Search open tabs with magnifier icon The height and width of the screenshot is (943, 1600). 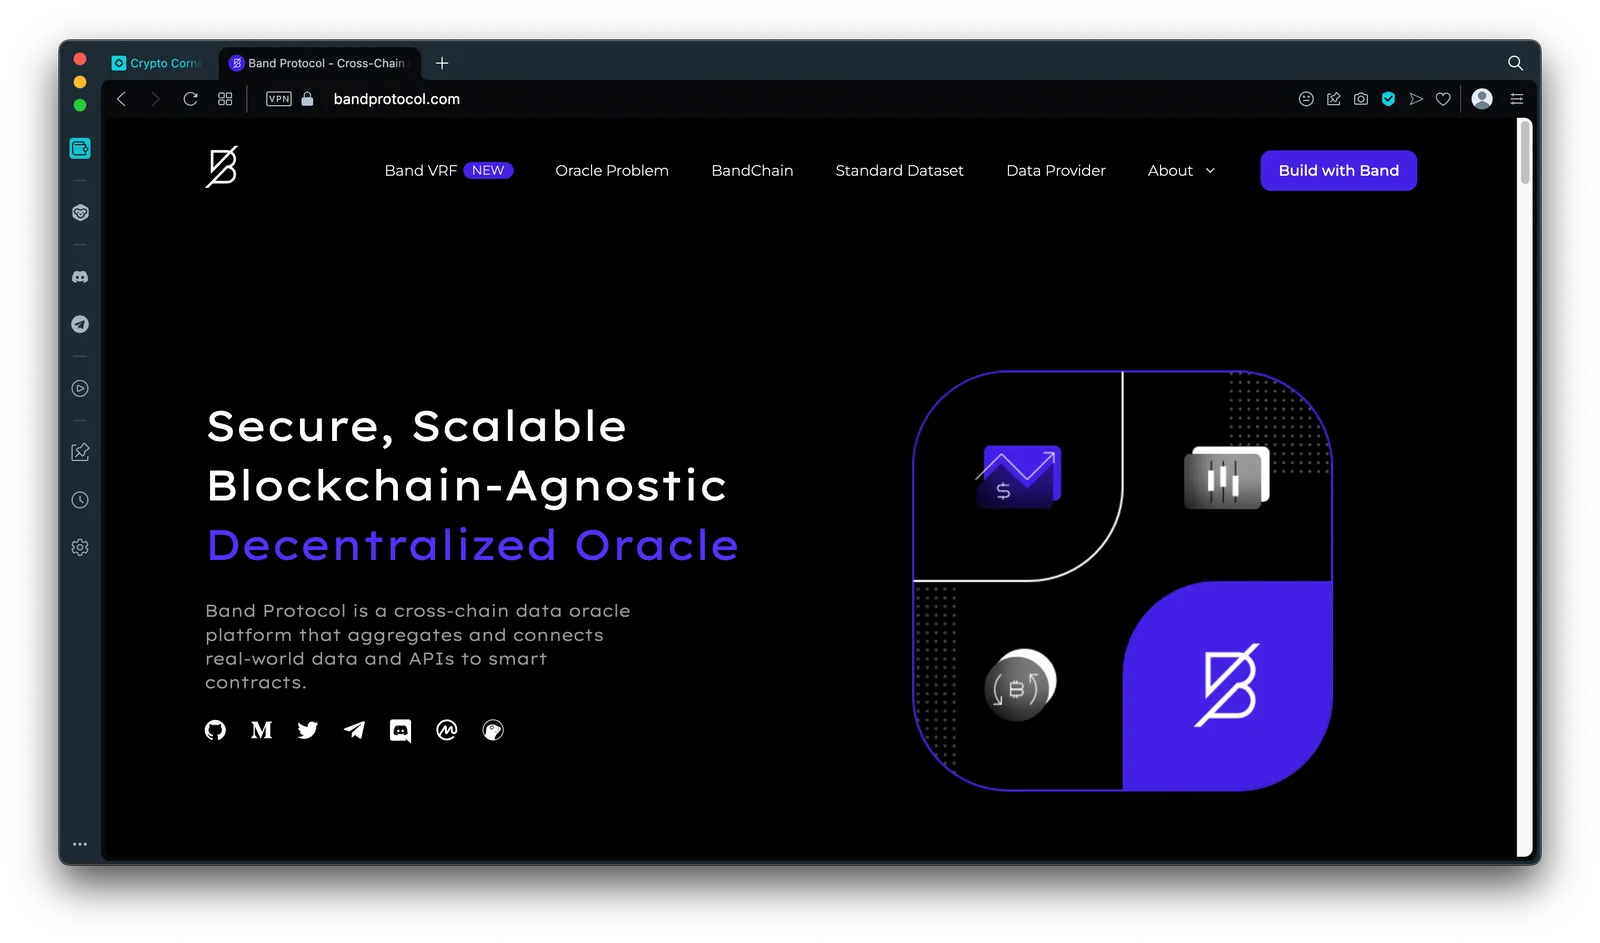[1516, 63]
